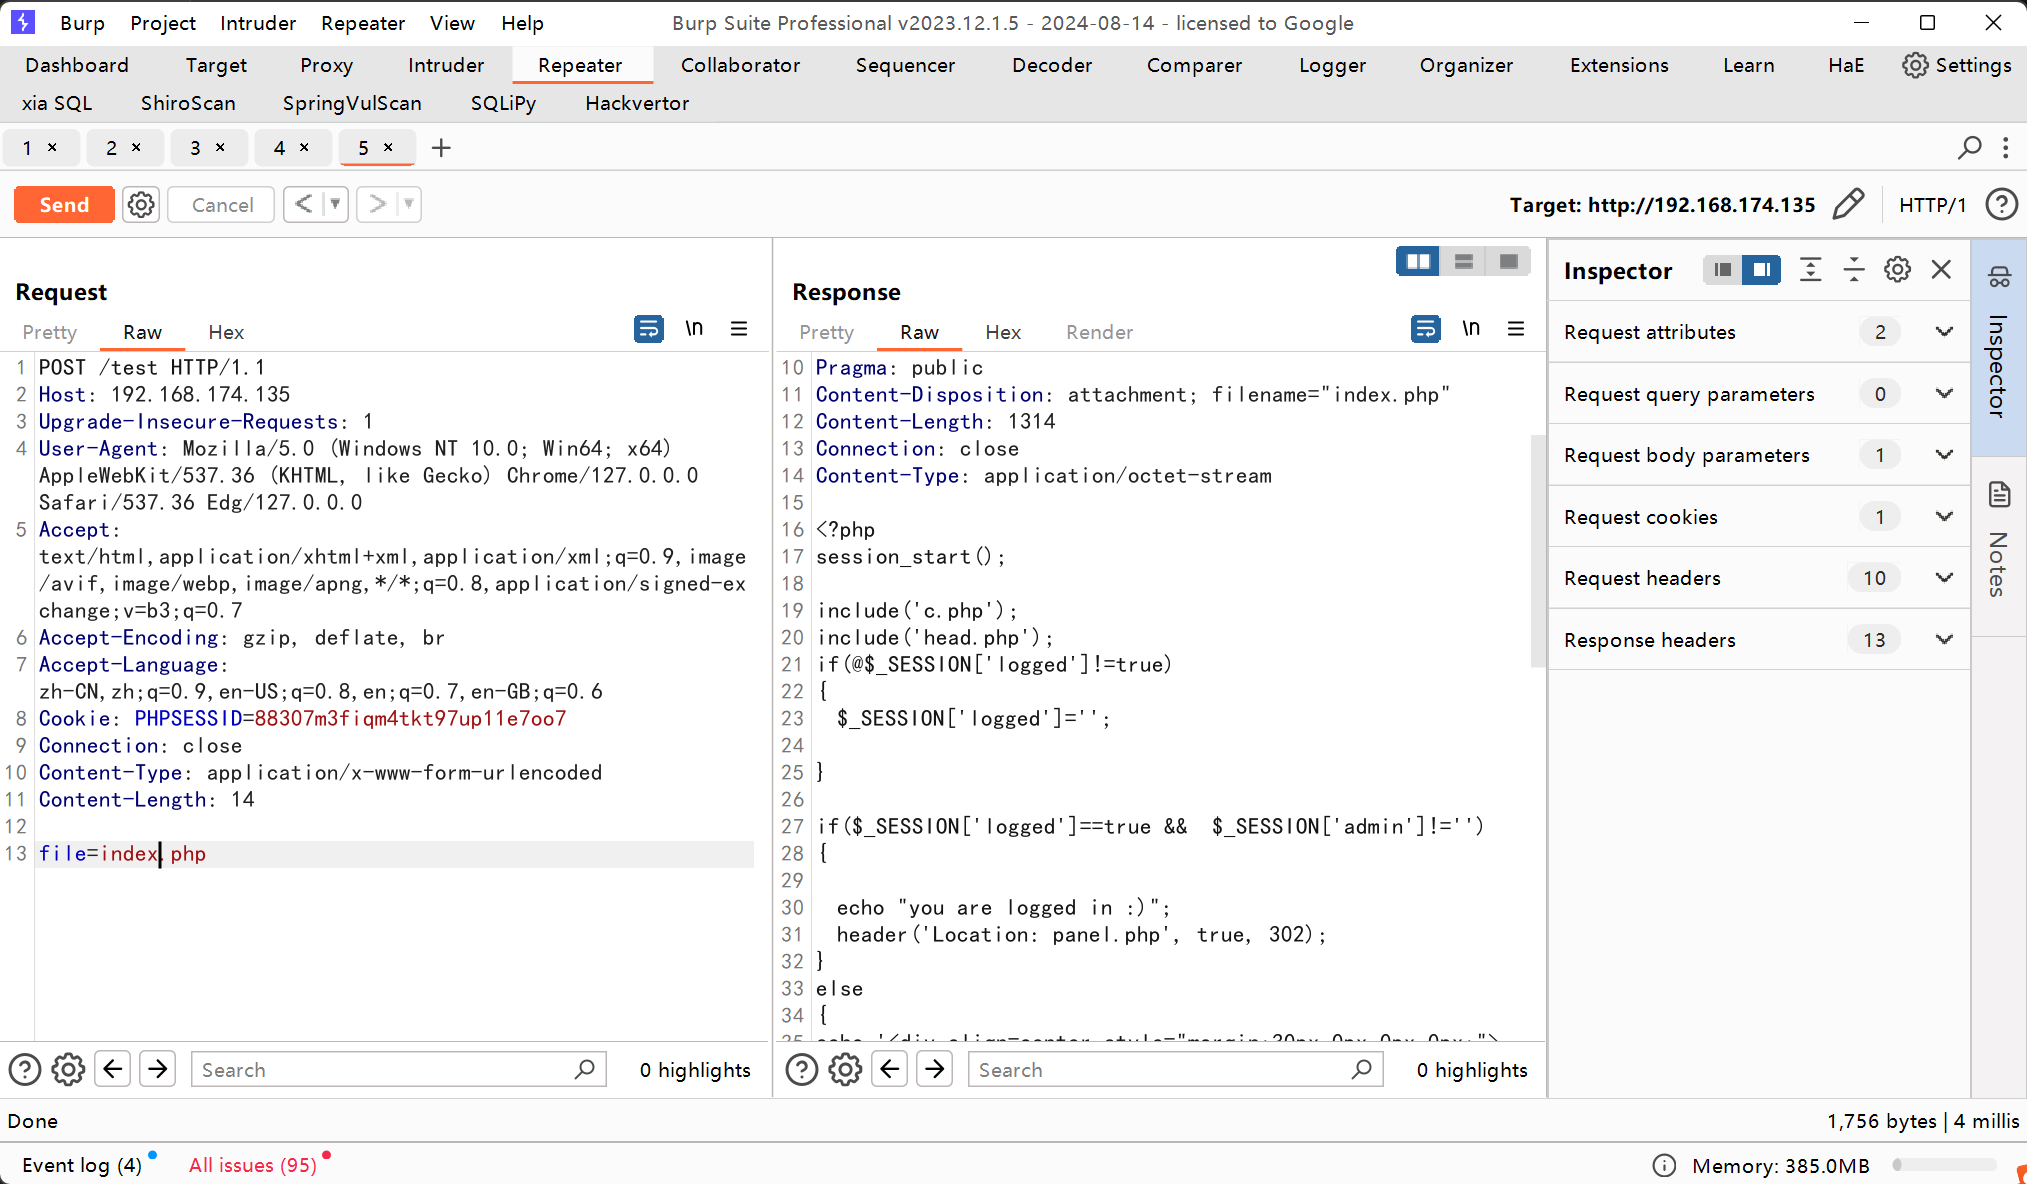Image resolution: width=2027 pixels, height=1184 pixels.
Task: Open the Repeater tab options kebab menu
Action: 2005,148
